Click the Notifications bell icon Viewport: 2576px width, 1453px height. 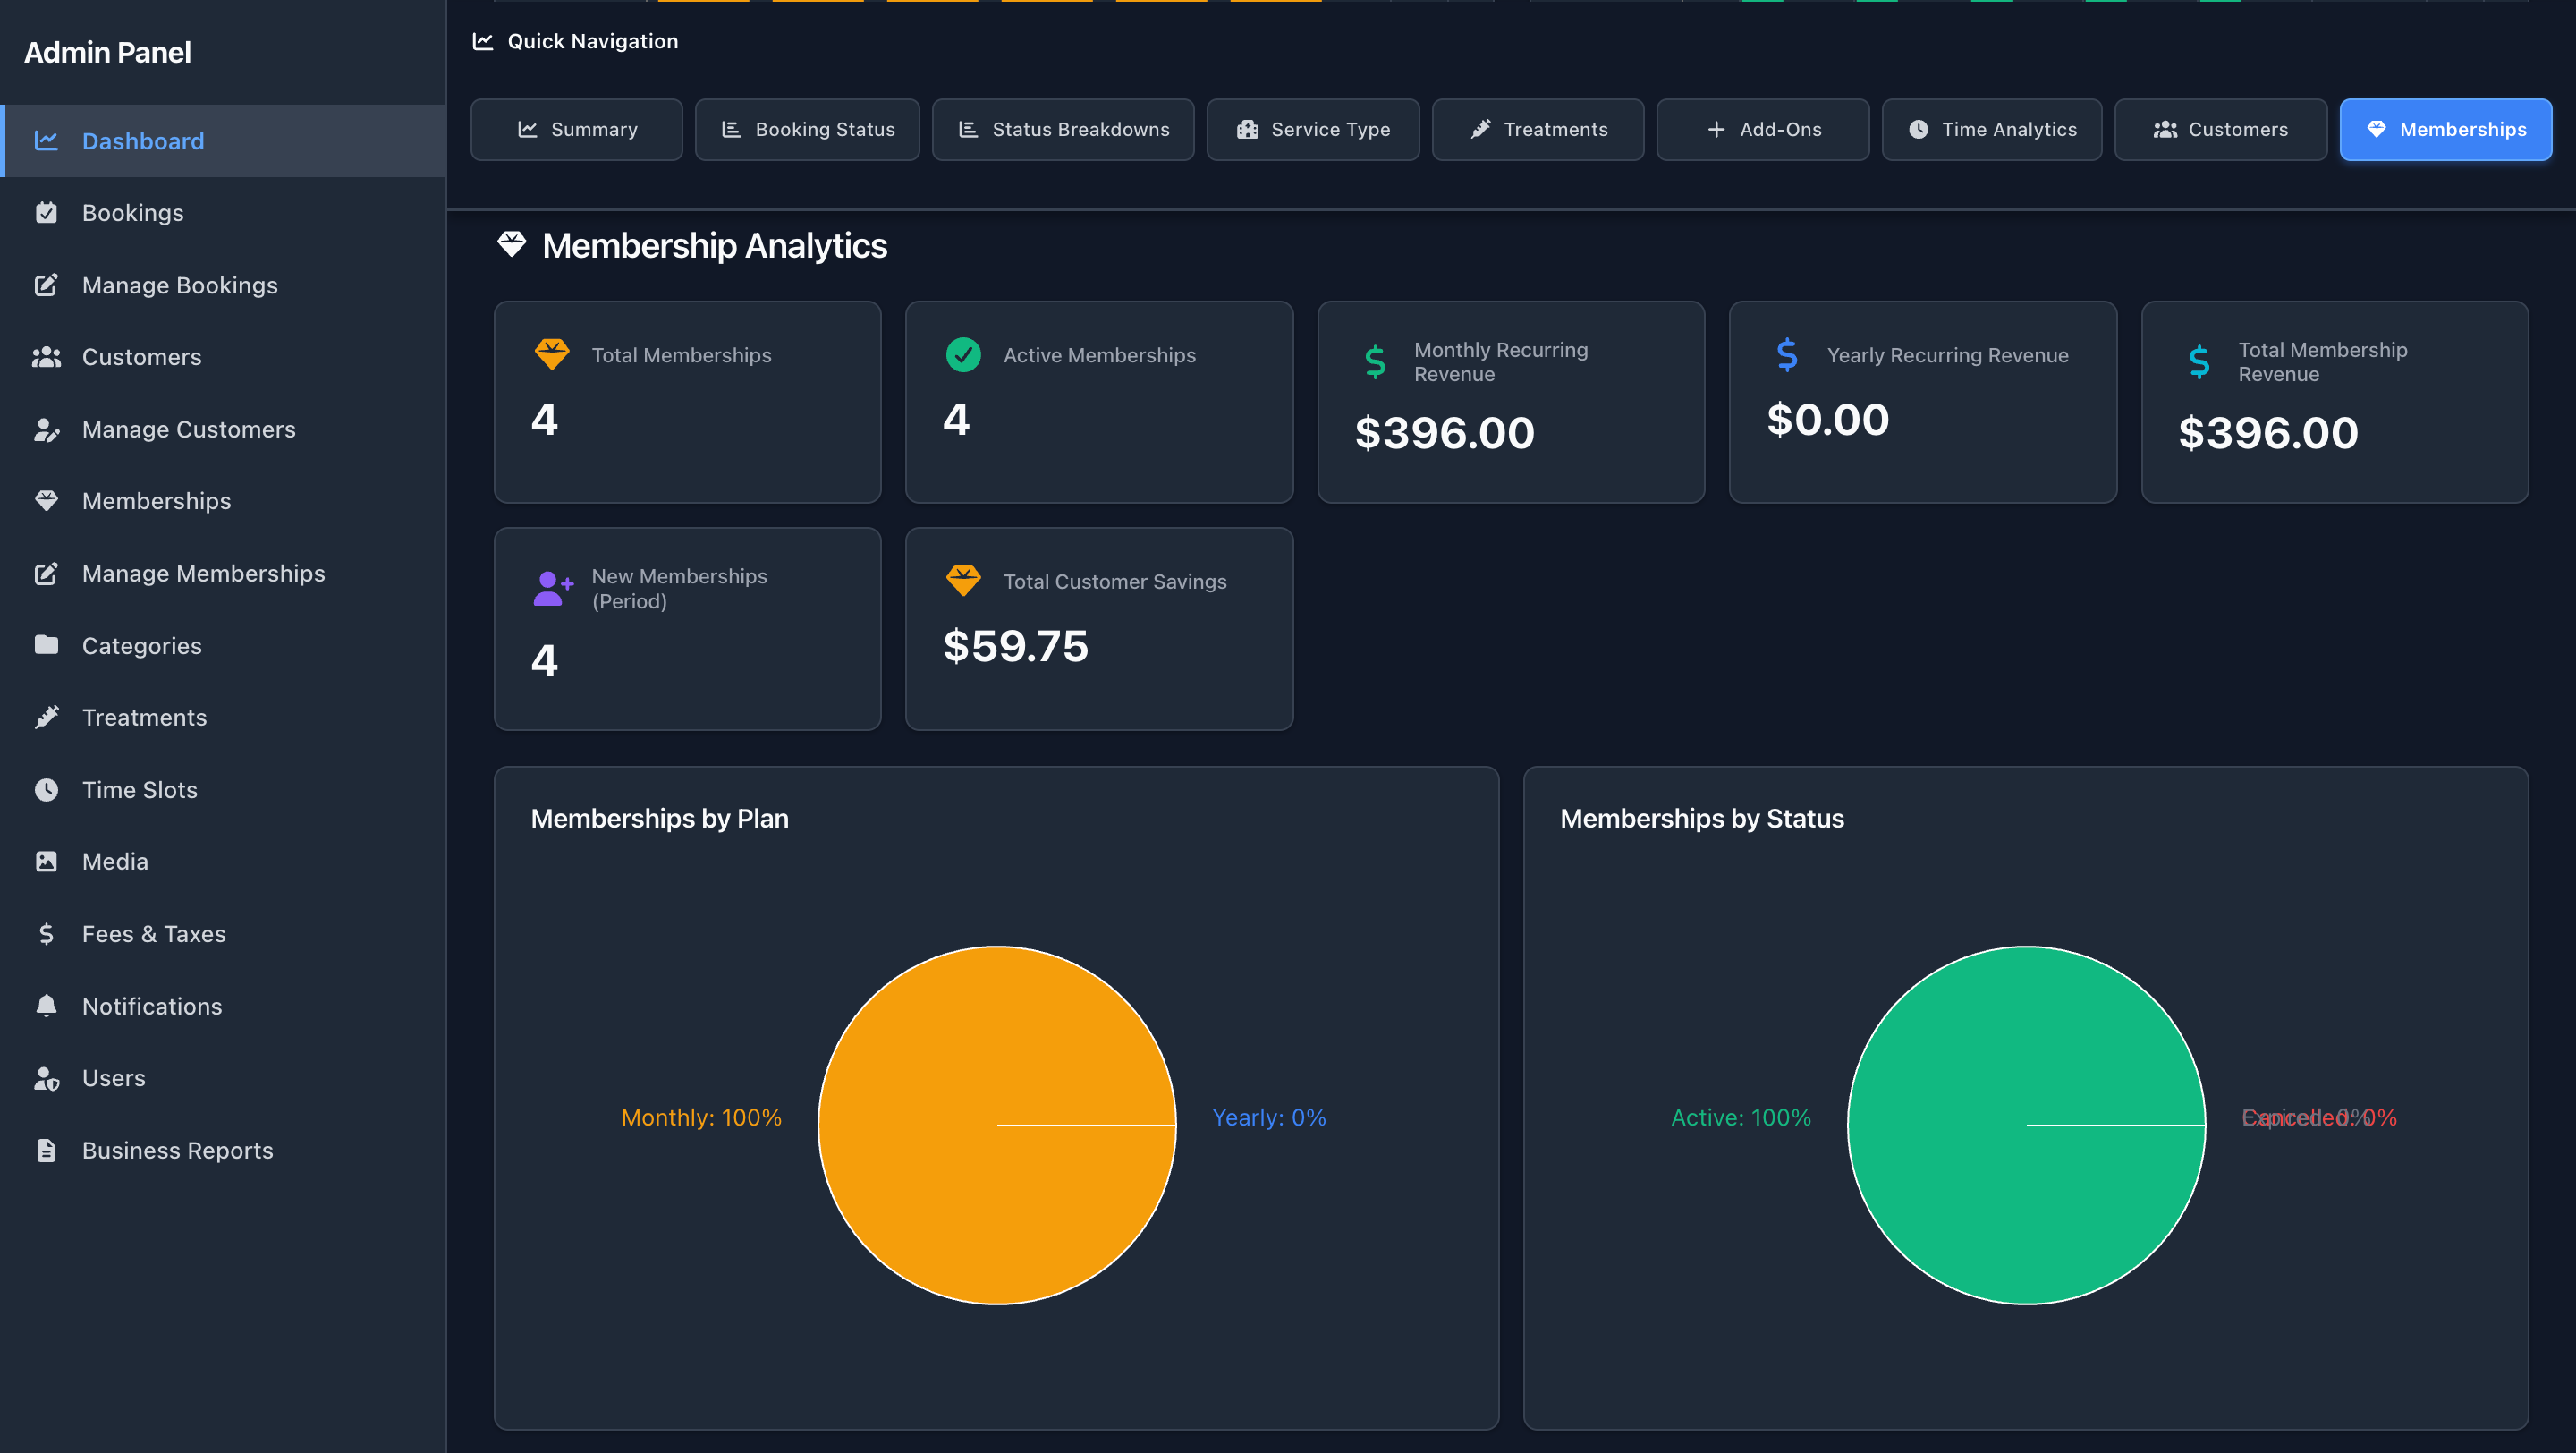coord(47,1005)
